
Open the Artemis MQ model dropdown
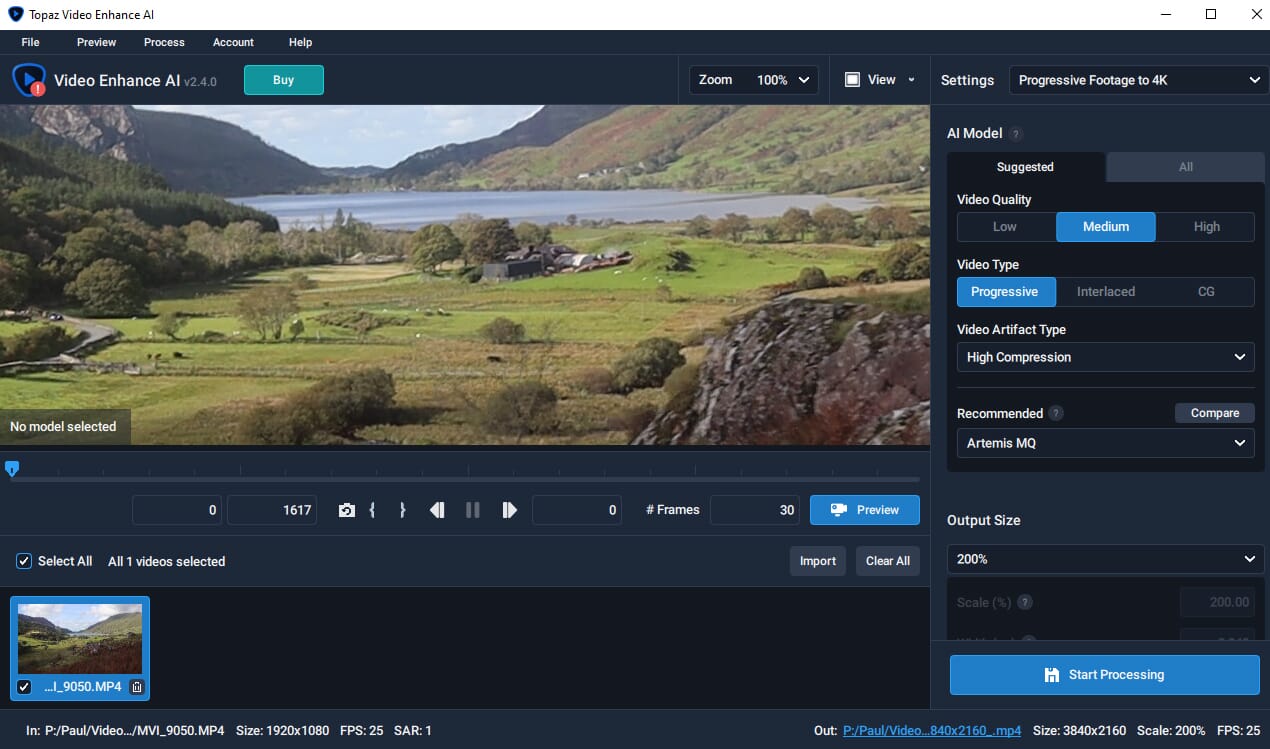pos(1106,443)
